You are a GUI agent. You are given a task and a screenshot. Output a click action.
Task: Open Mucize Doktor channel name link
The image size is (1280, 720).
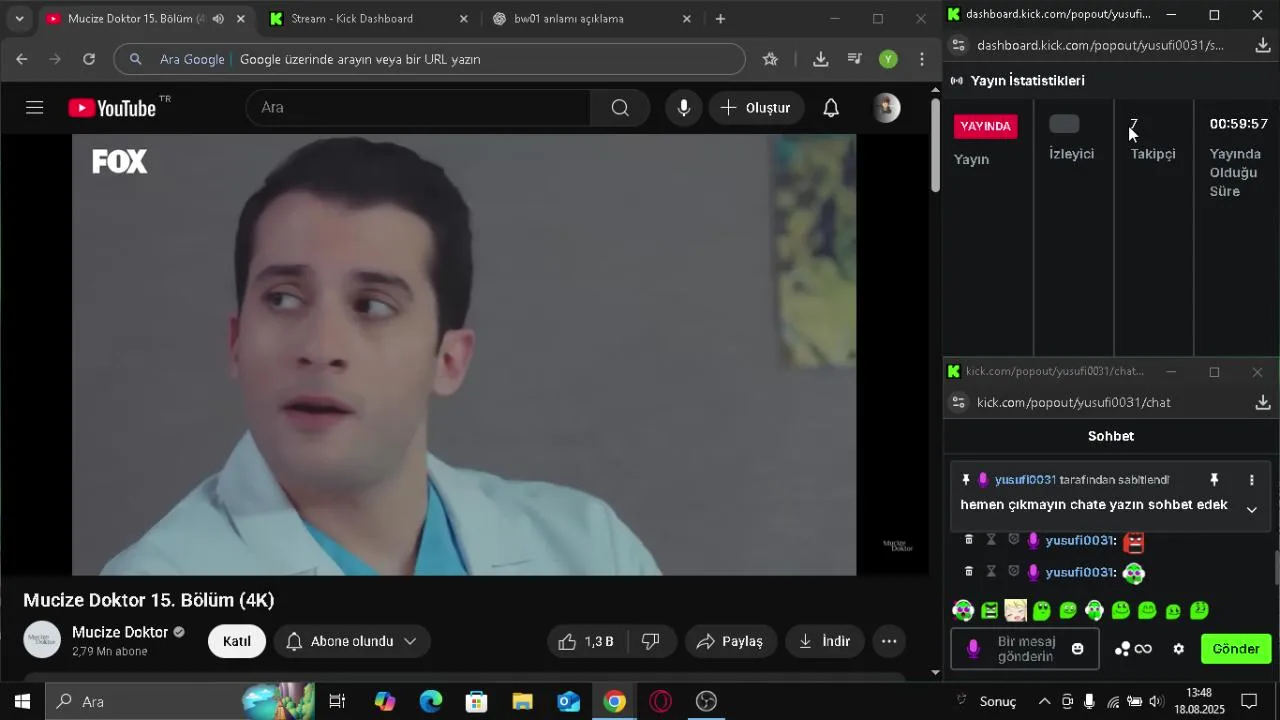tap(120, 632)
